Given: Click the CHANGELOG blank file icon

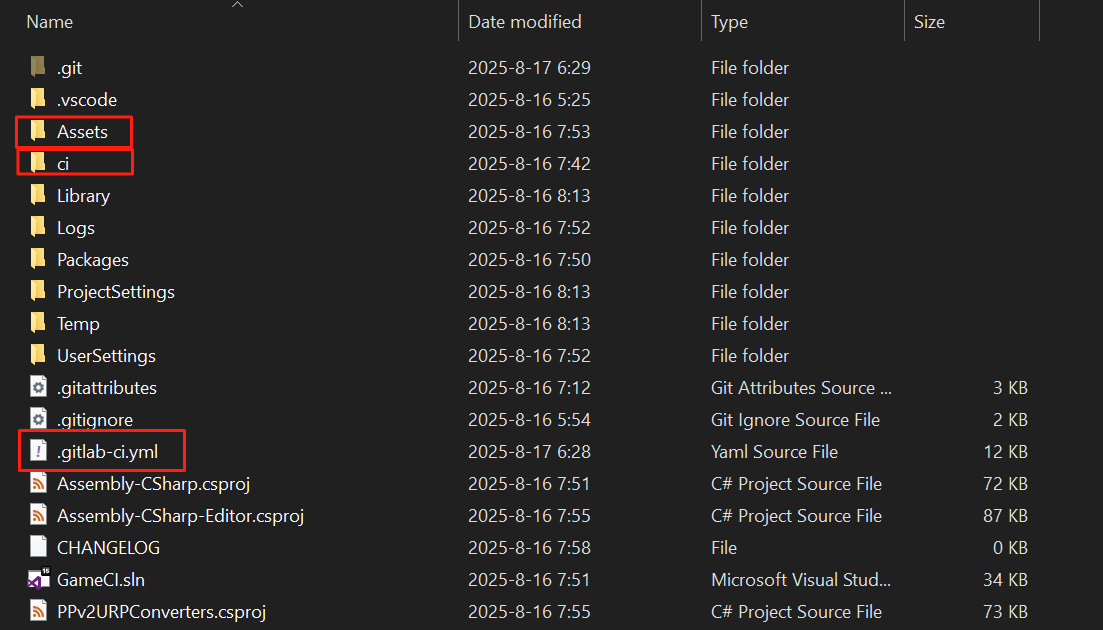Looking at the screenshot, I should click(x=38, y=548).
